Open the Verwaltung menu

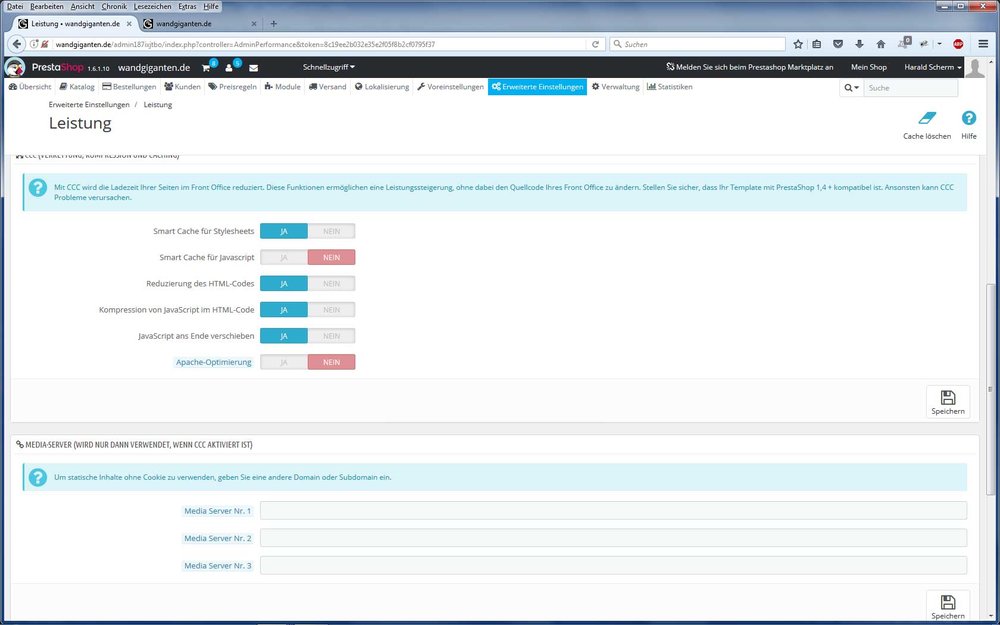pos(615,87)
